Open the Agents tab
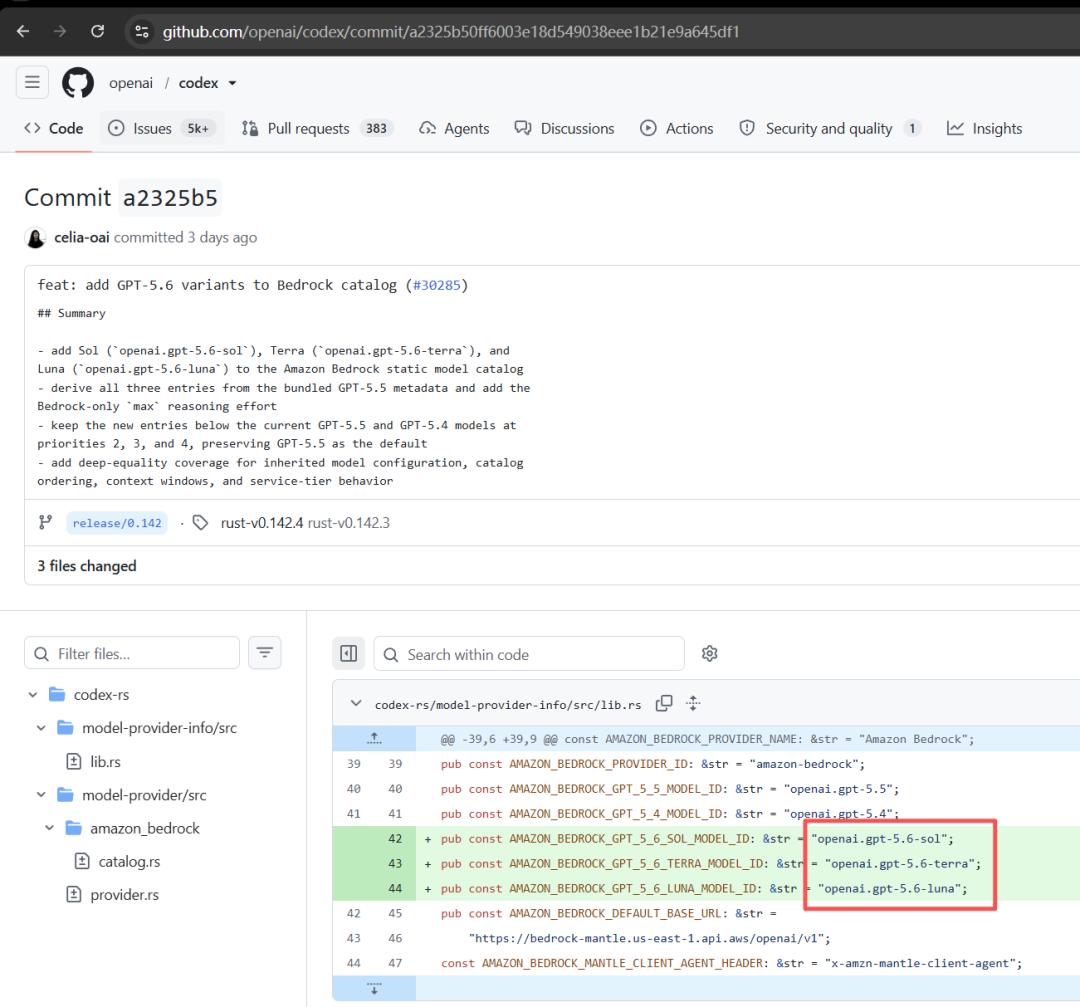Screen dimensions: 1080x1007 tap(454, 128)
